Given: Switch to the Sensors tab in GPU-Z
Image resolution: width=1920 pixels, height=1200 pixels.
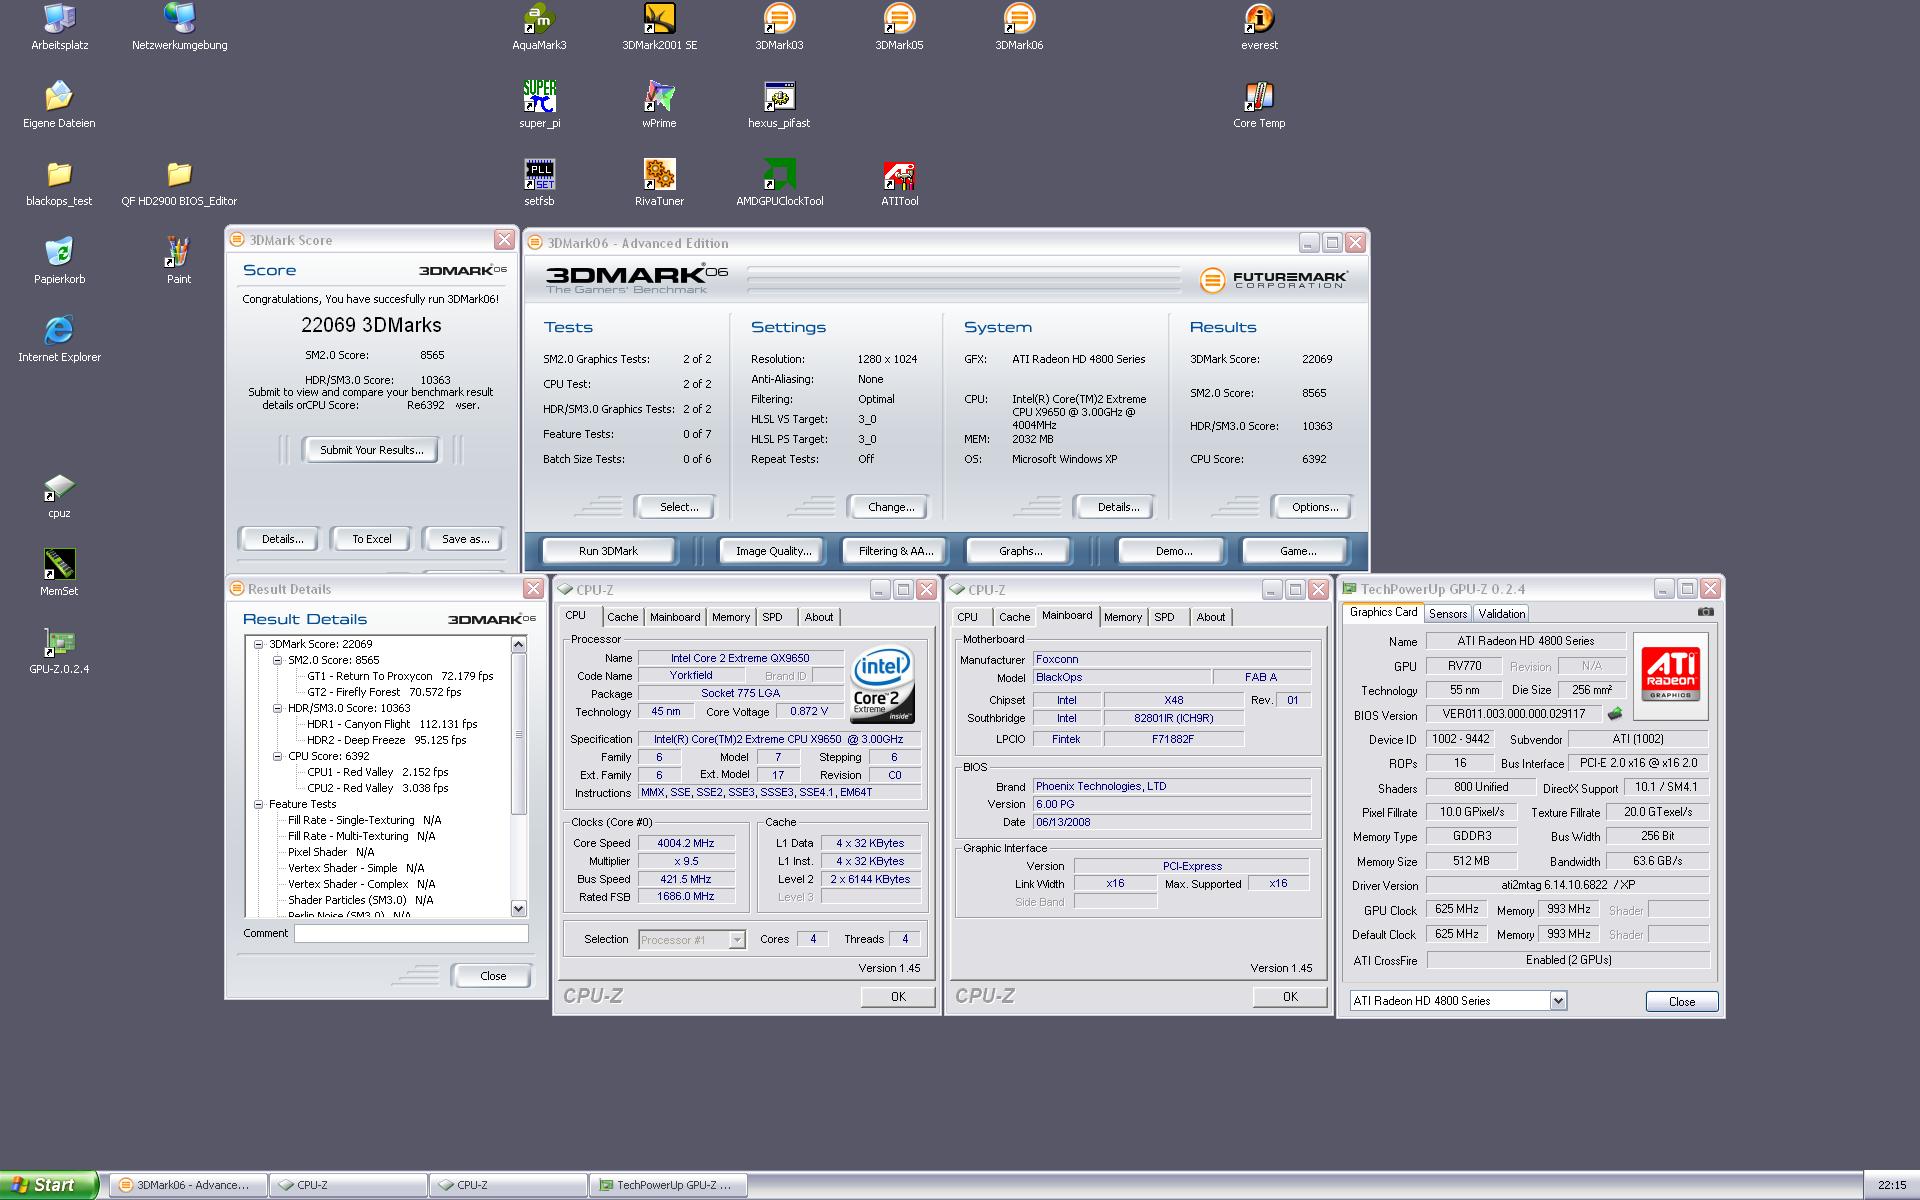Looking at the screenshot, I should (1447, 614).
